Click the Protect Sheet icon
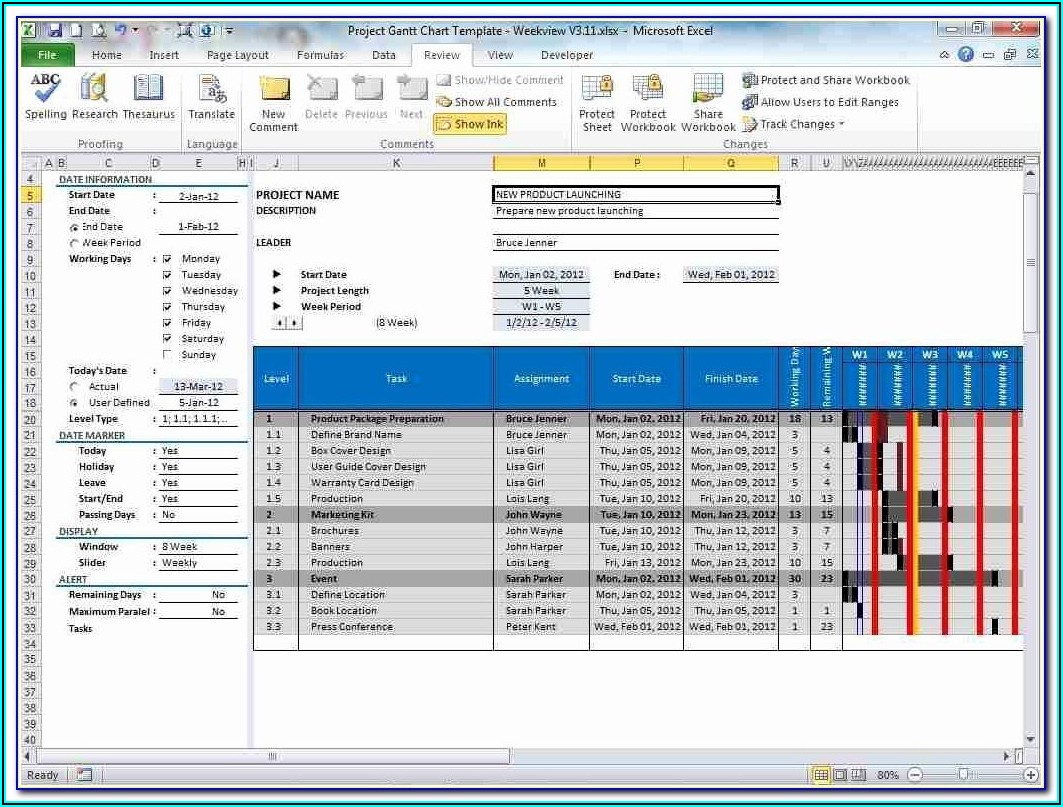Image resolution: width=1063 pixels, height=807 pixels. [x=597, y=102]
